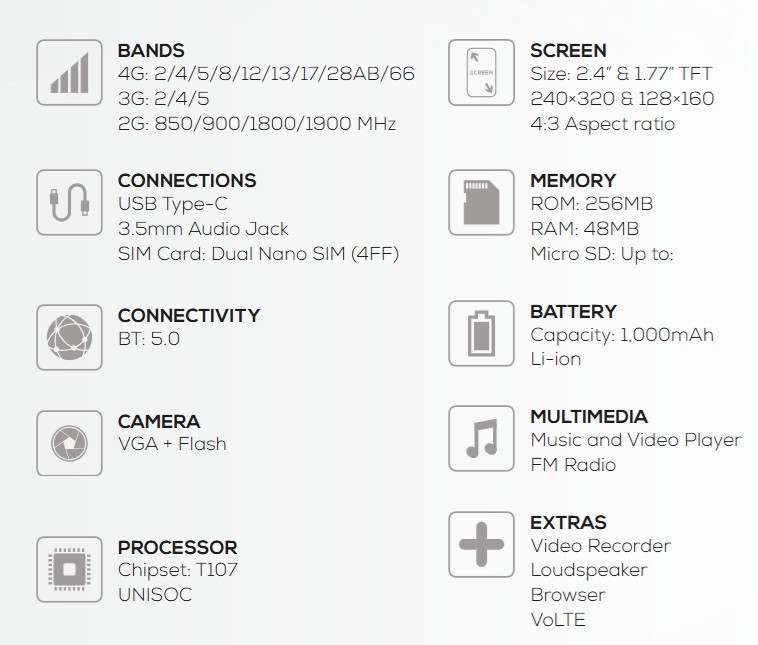Click the PROCESSOR heading
This screenshot has width=758, height=645.
177,548
